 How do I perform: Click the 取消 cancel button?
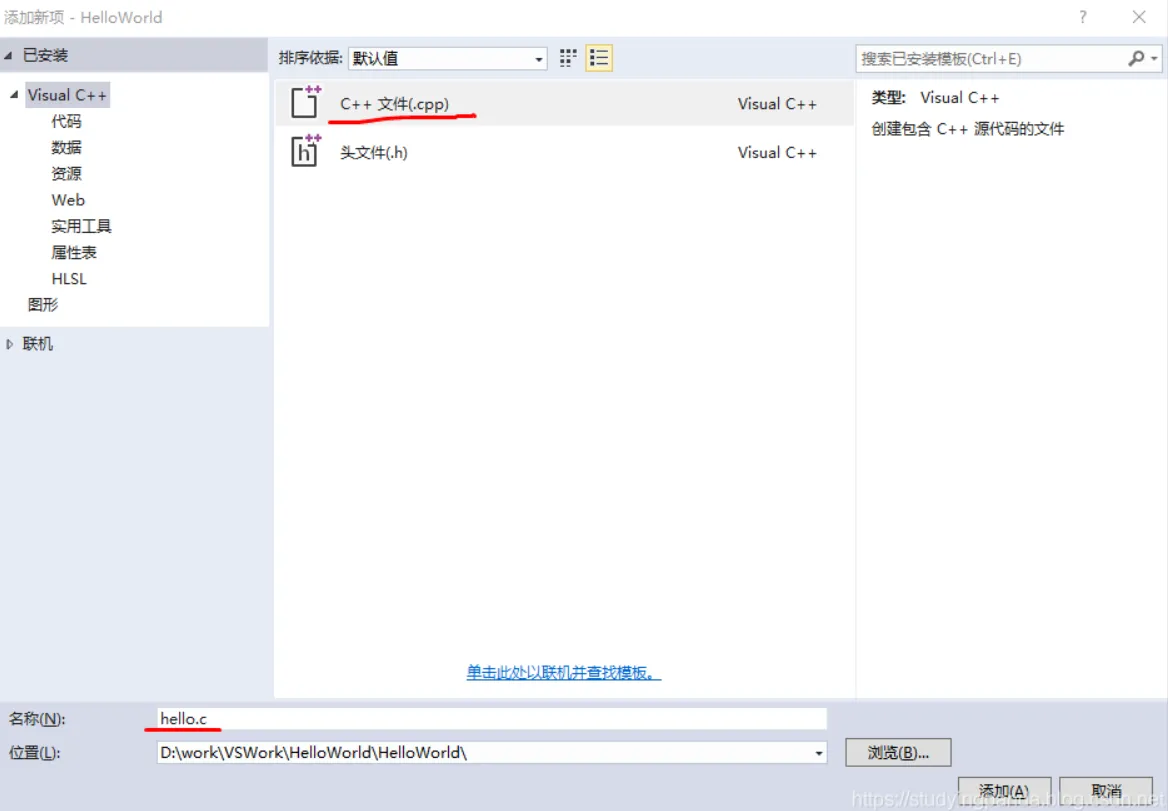coord(1106,791)
